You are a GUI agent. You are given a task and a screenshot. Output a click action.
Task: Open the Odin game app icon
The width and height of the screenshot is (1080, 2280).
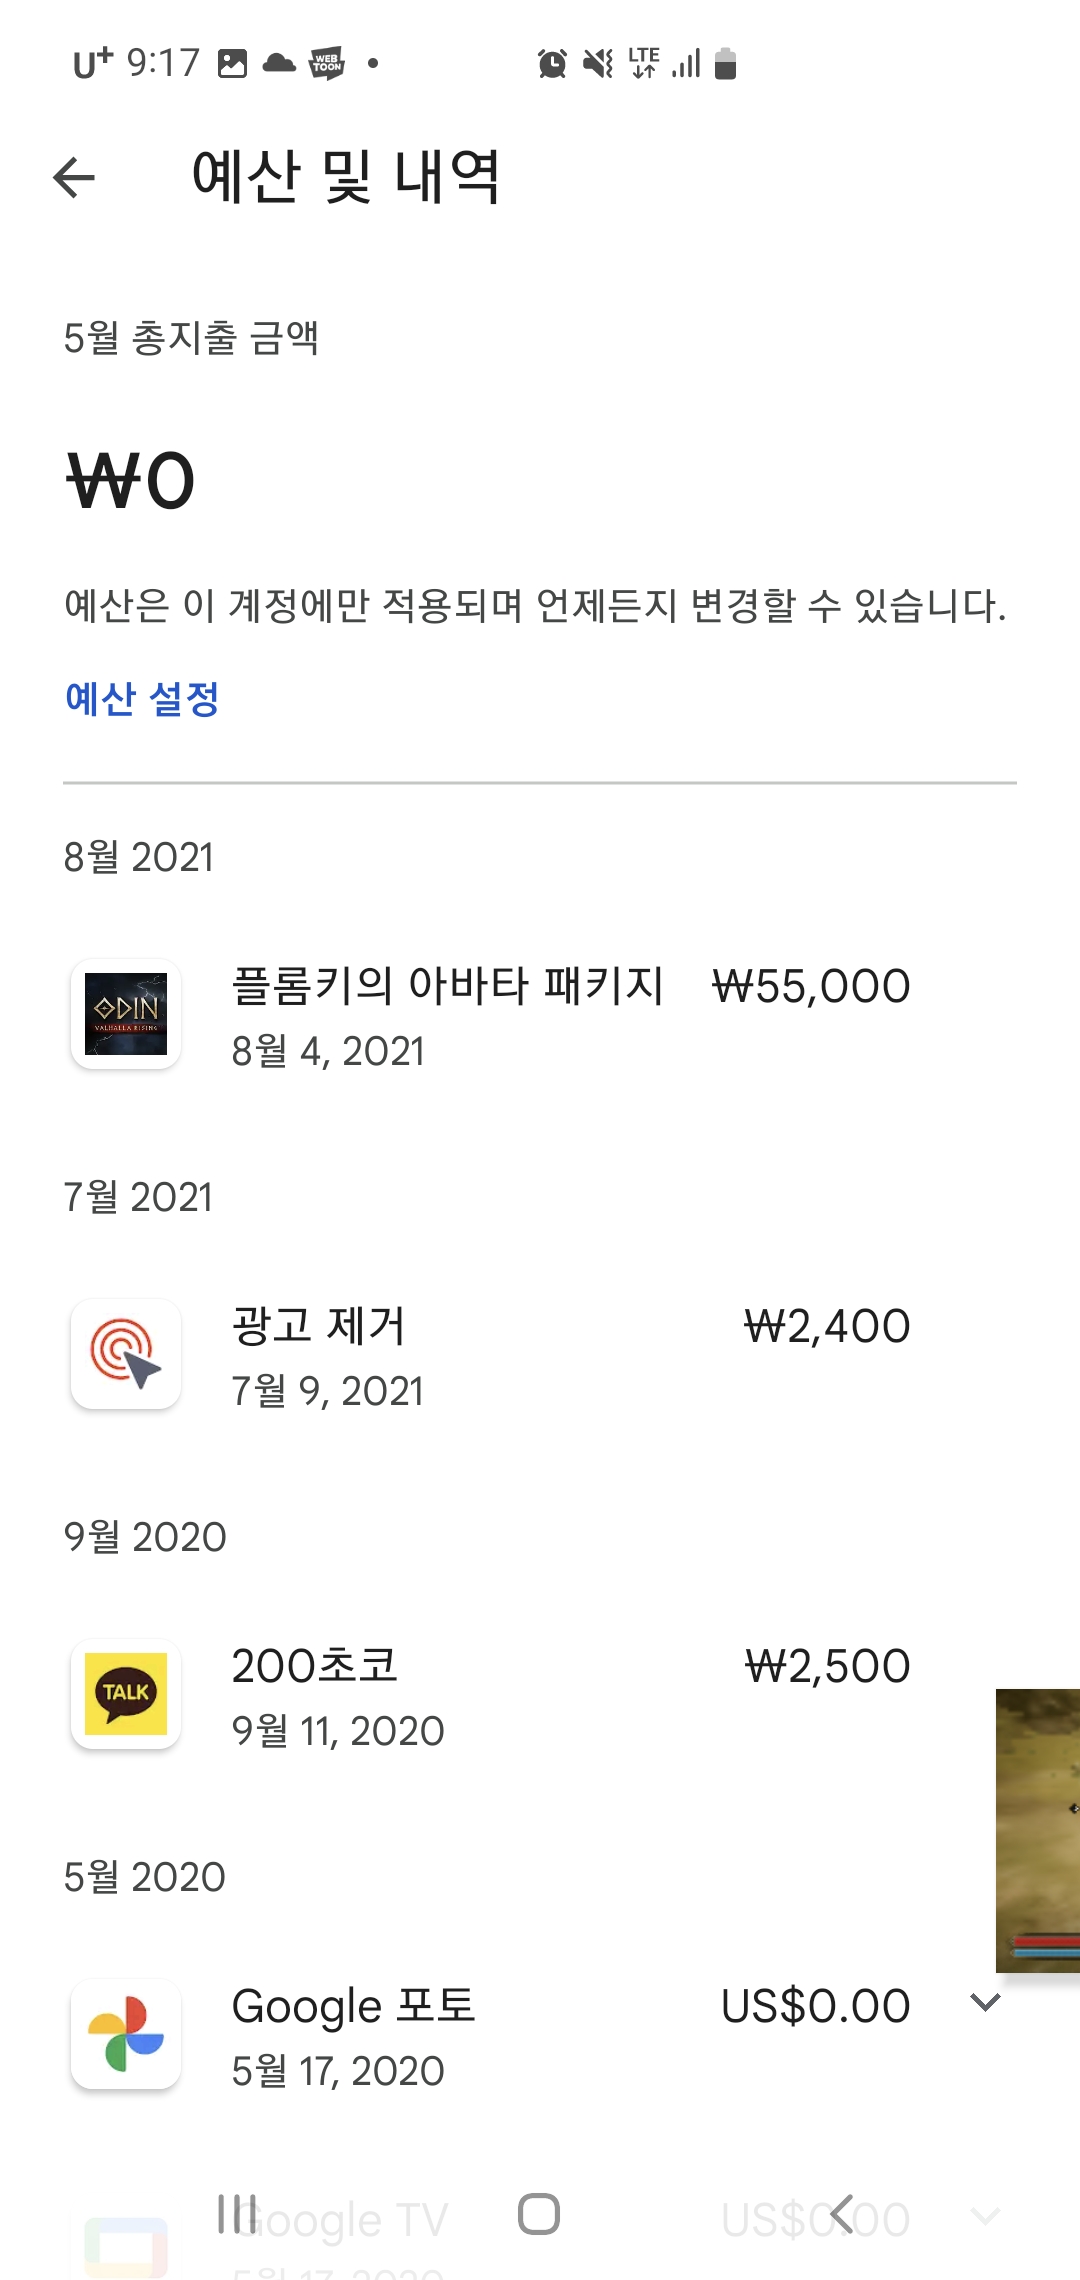(x=126, y=1014)
